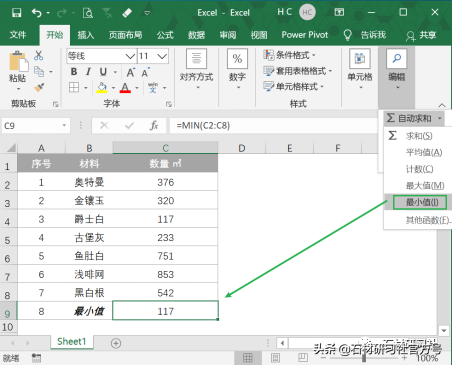Click the select-all corner triangle
The width and height of the screenshot is (452, 365).
tap(11, 147)
